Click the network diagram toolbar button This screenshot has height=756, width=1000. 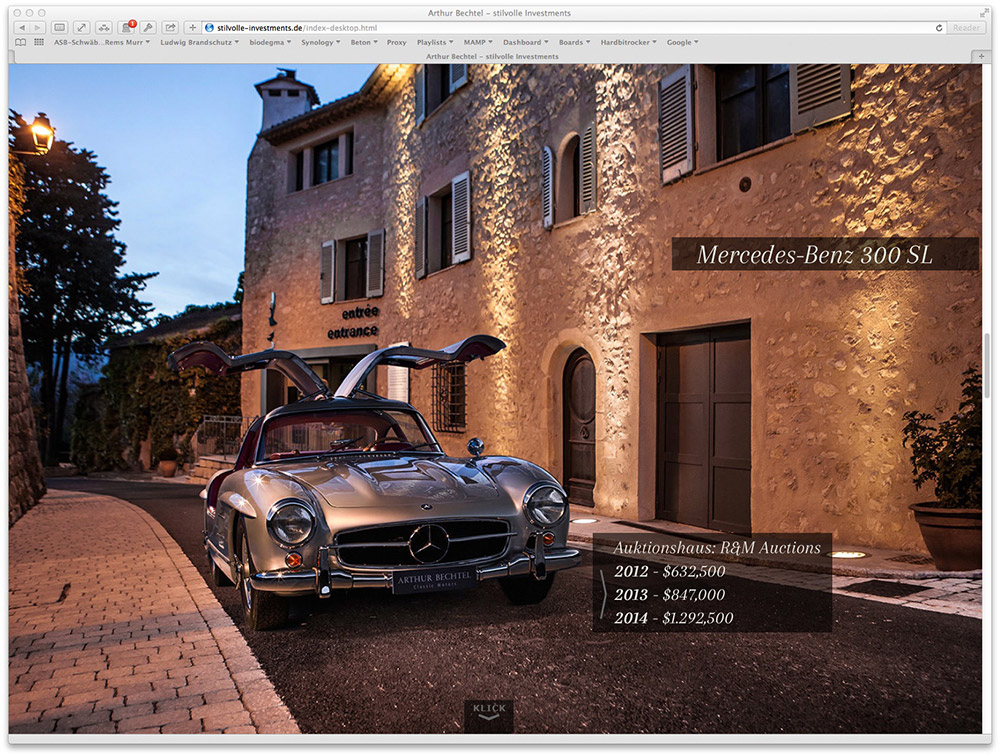pyautogui.click(x=104, y=27)
